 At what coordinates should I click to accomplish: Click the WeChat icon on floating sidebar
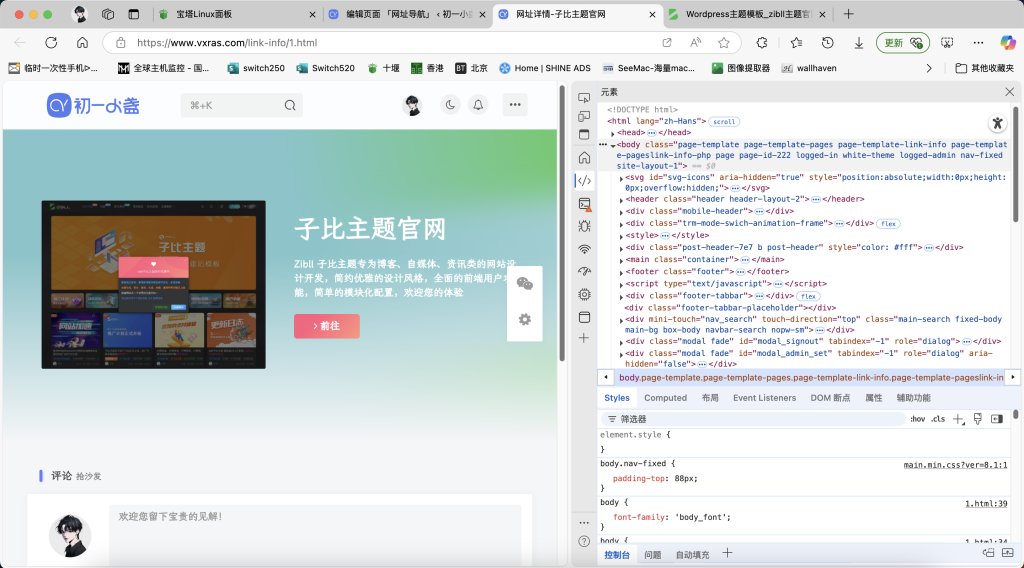[524, 284]
